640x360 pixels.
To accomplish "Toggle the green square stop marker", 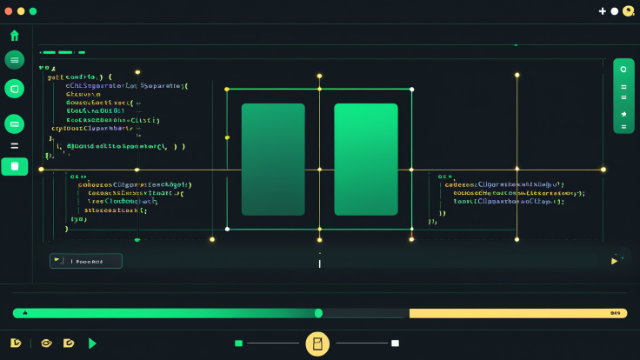I will pyautogui.click(x=239, y=343).
